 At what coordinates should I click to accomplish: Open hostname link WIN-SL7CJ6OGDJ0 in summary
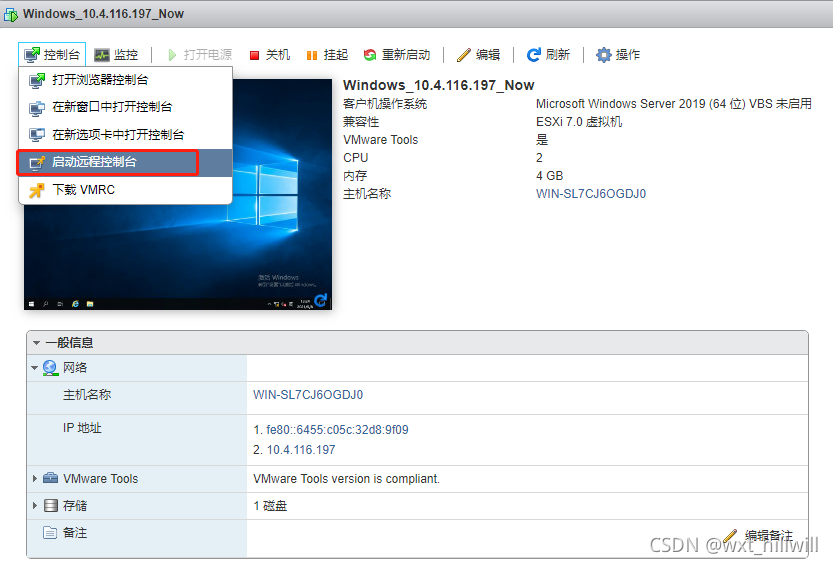591,194
